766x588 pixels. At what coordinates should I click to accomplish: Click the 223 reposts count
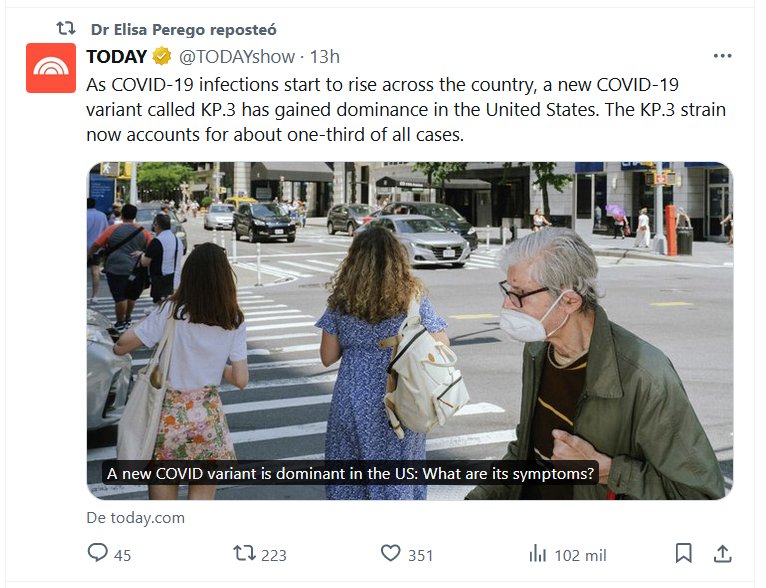tap(273, 554)
